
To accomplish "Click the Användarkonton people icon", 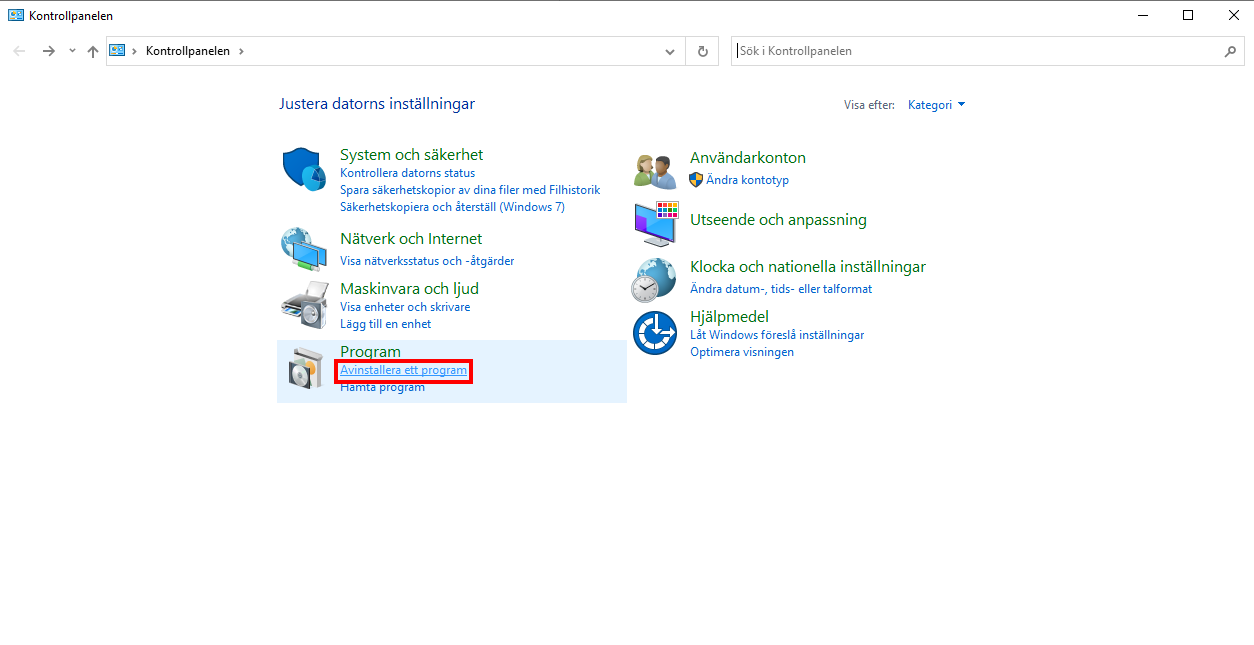I will (x=655, y=170).
